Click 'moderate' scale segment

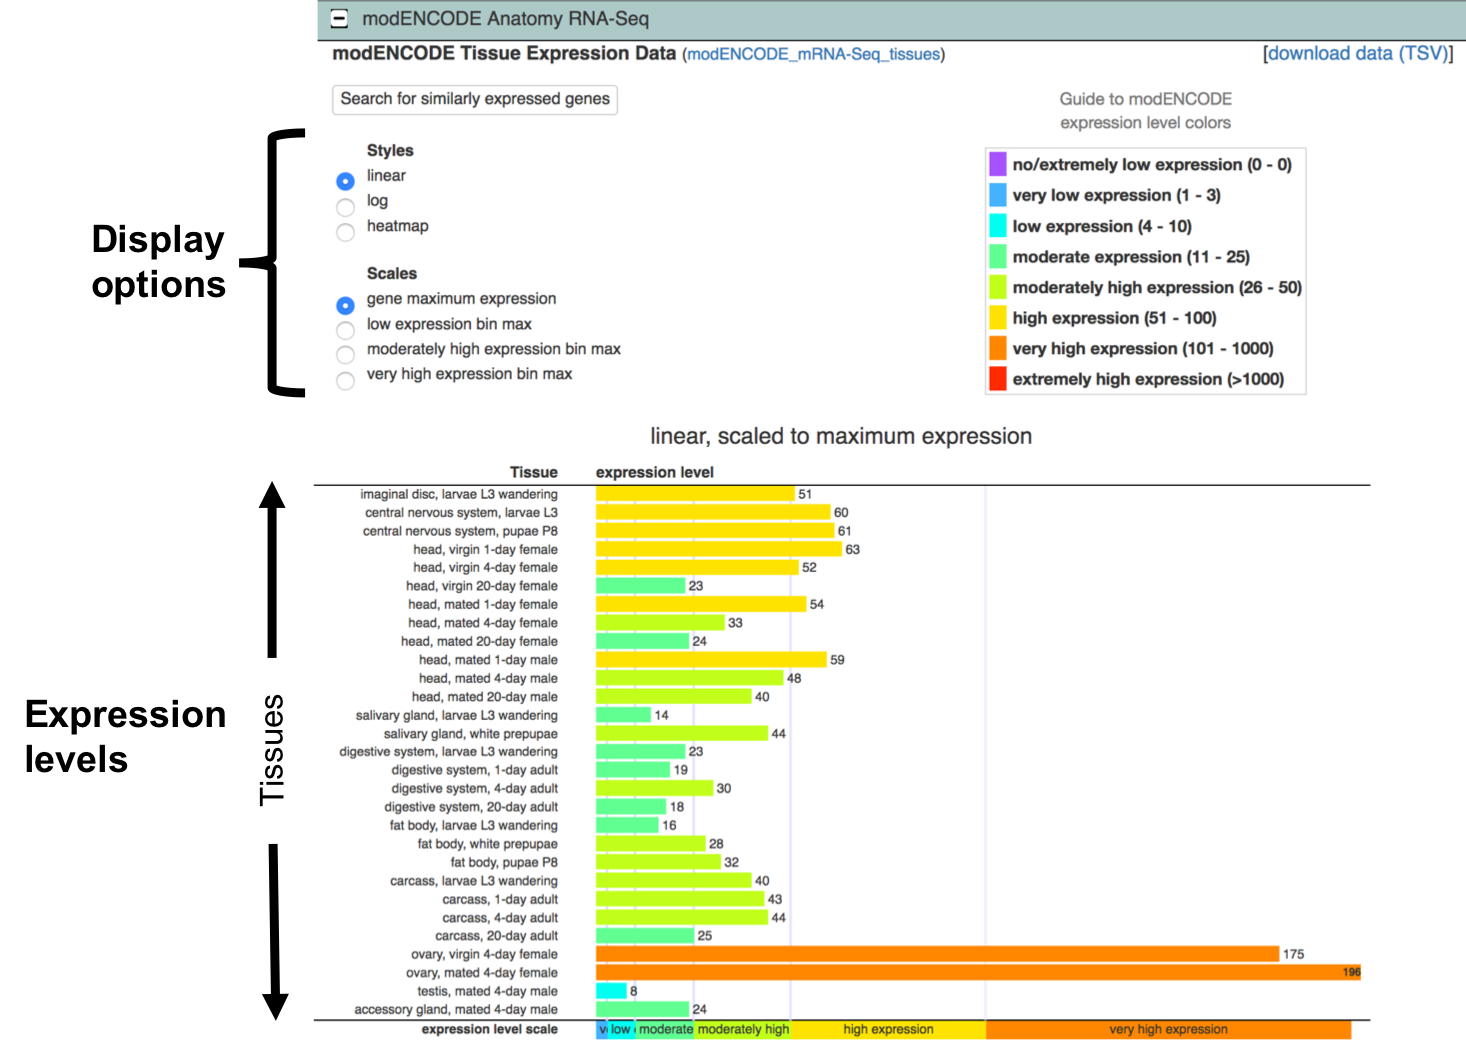coord(665,1030)
